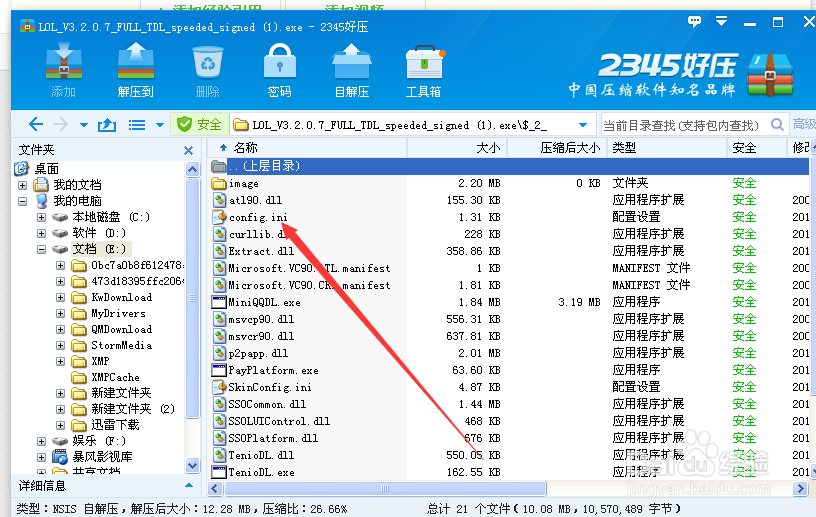Open the title bar menu dropdown icon

(x=721, y=21)
